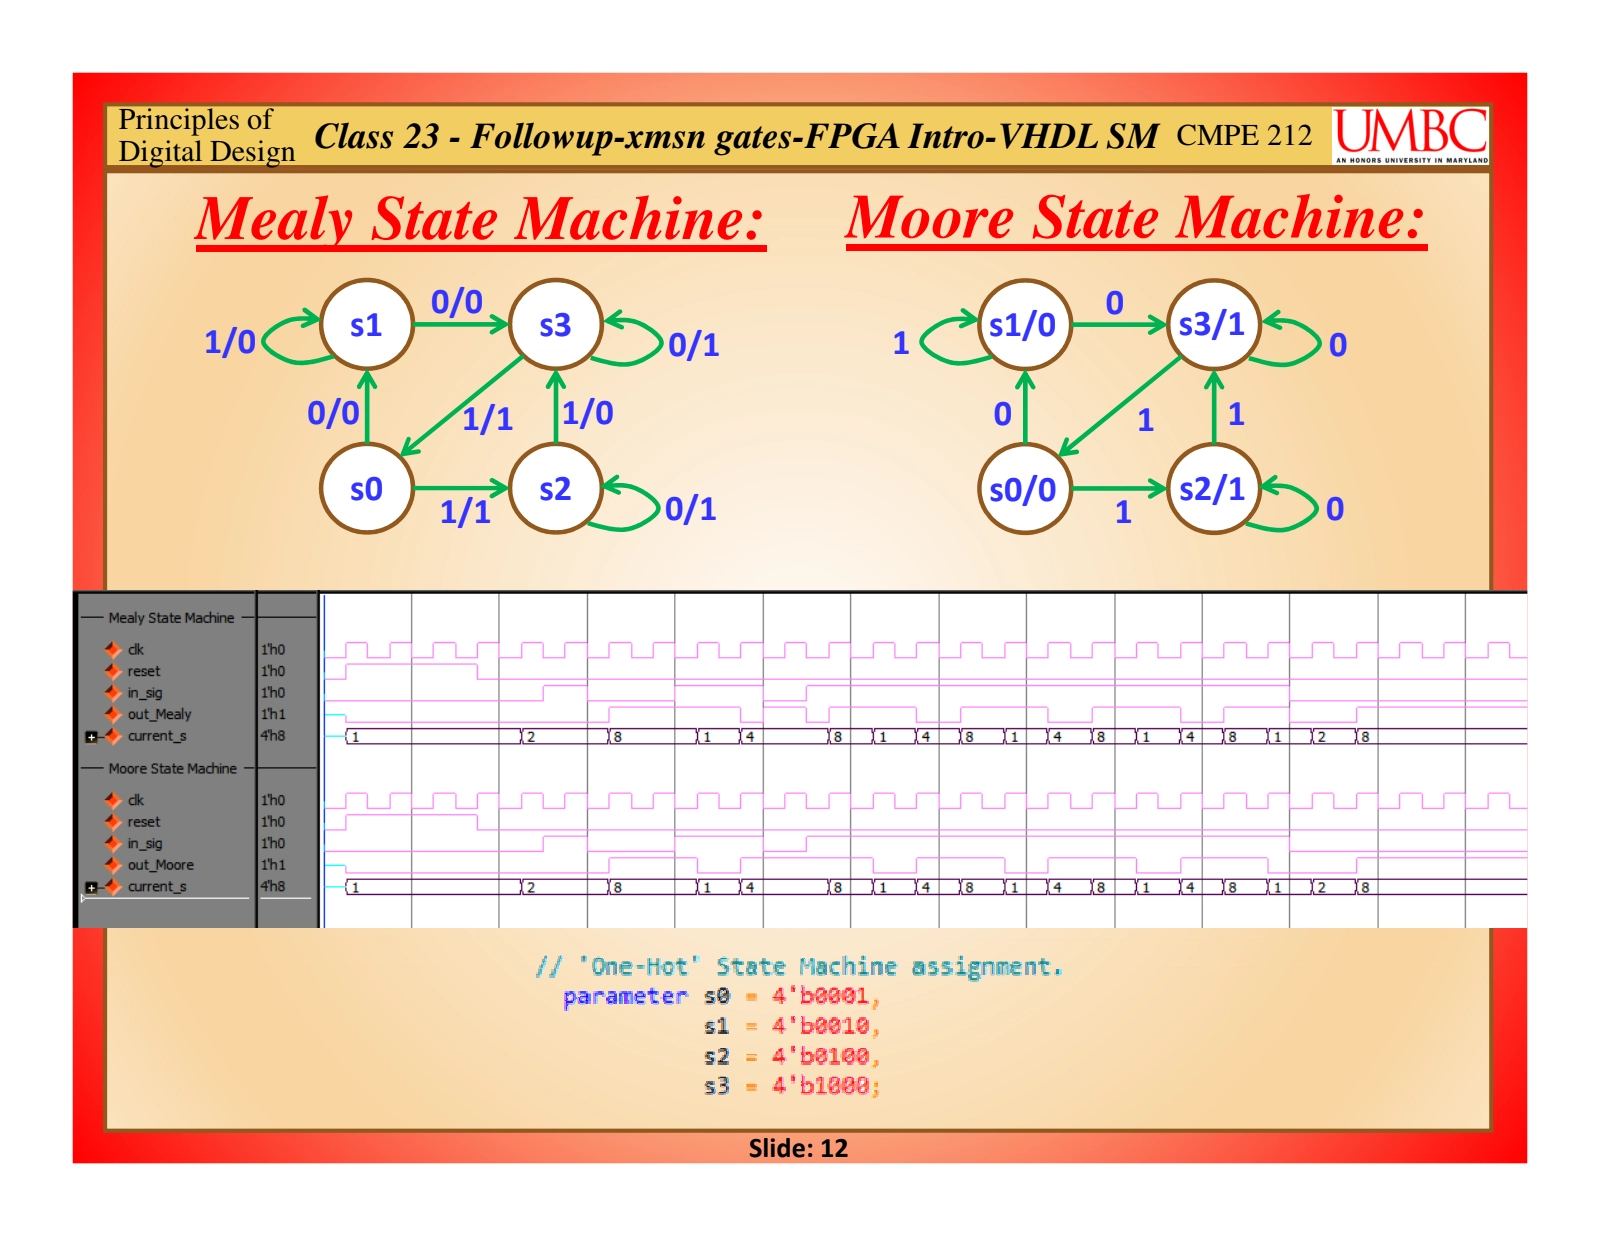
Task: Click the Moore reset signal diamond icon
Action: pos(113,822)
